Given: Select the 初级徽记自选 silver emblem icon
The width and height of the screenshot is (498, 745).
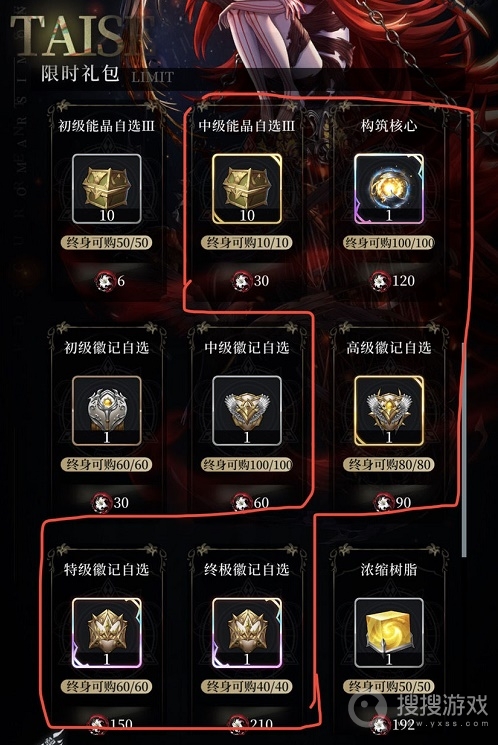Looking at the screenshot, I should [106, 411].
